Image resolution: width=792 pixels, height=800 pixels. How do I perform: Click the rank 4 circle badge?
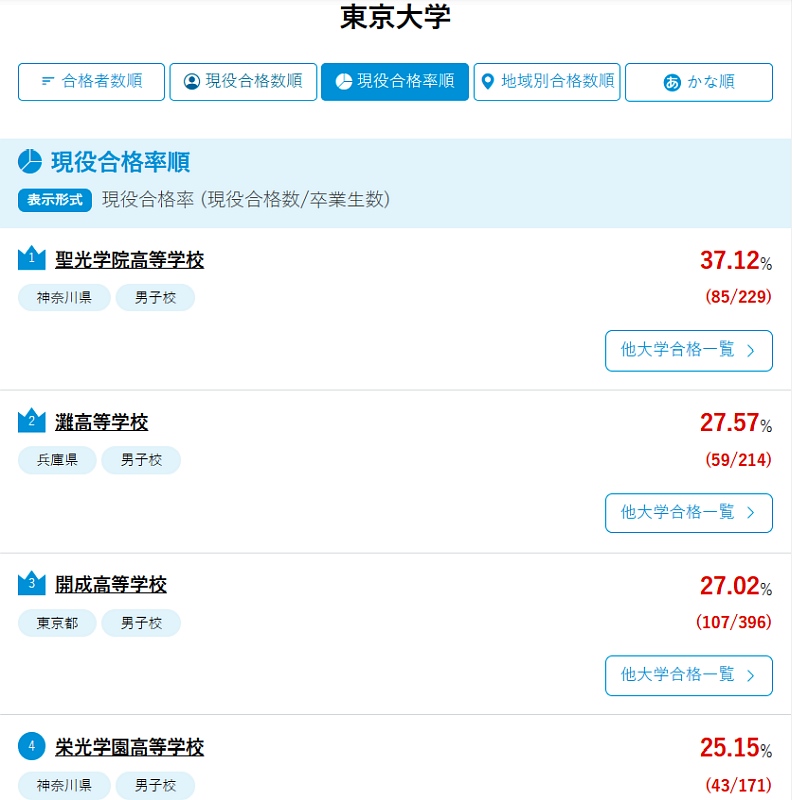point(32,746)
